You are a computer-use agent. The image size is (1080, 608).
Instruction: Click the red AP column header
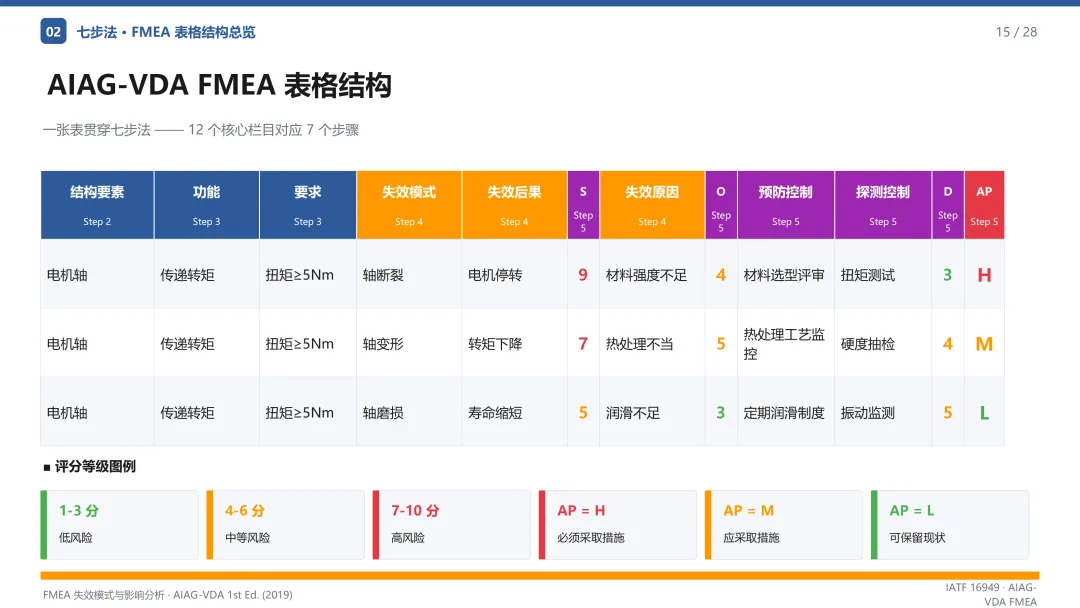click(984, 205)
